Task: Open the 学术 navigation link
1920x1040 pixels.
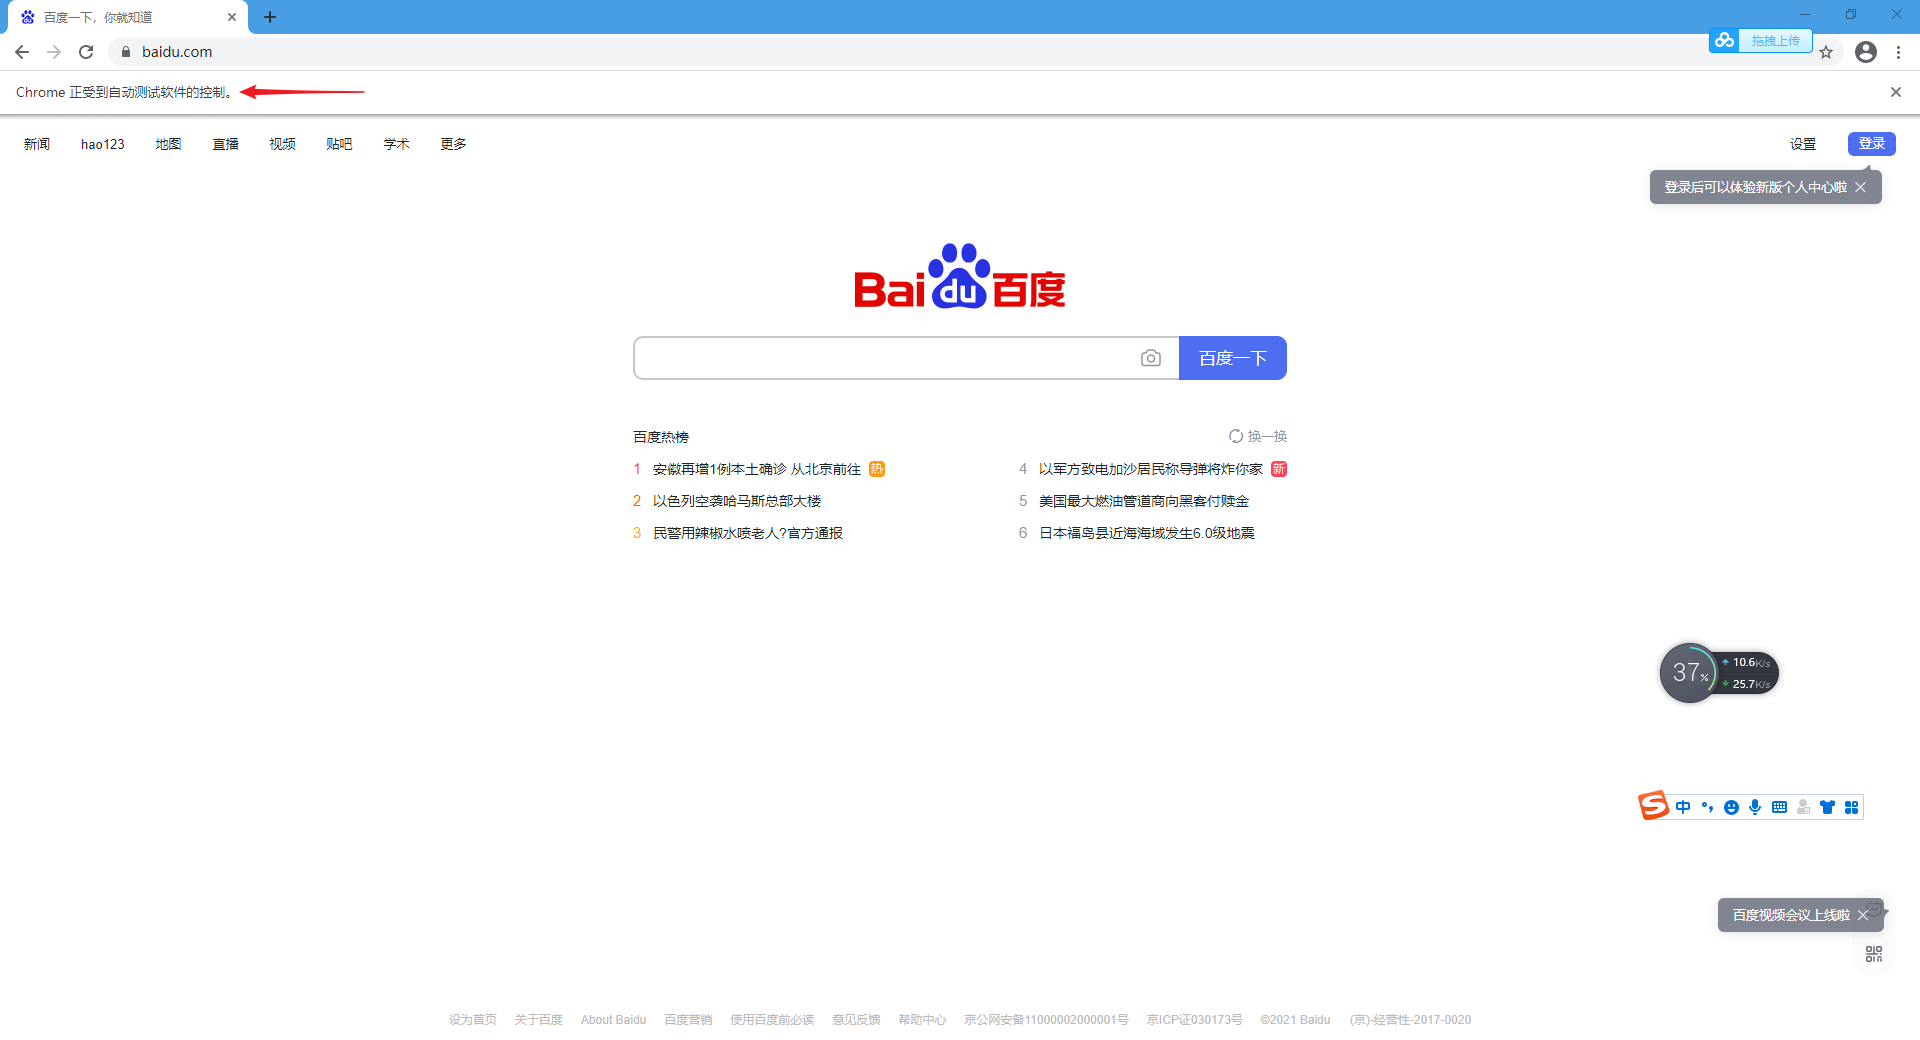Action: click(x=396, y=144)
